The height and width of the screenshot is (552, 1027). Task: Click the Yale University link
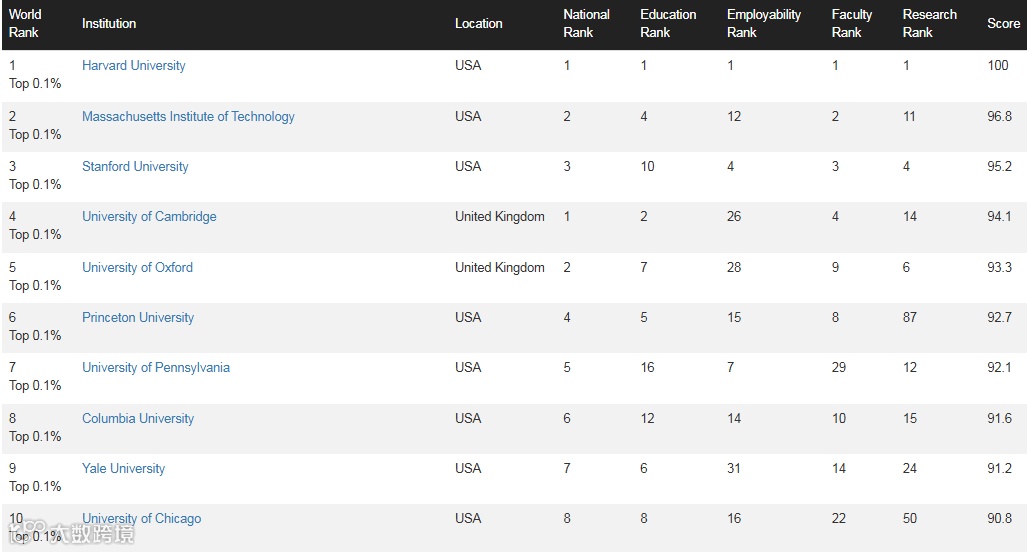point(123,469)
